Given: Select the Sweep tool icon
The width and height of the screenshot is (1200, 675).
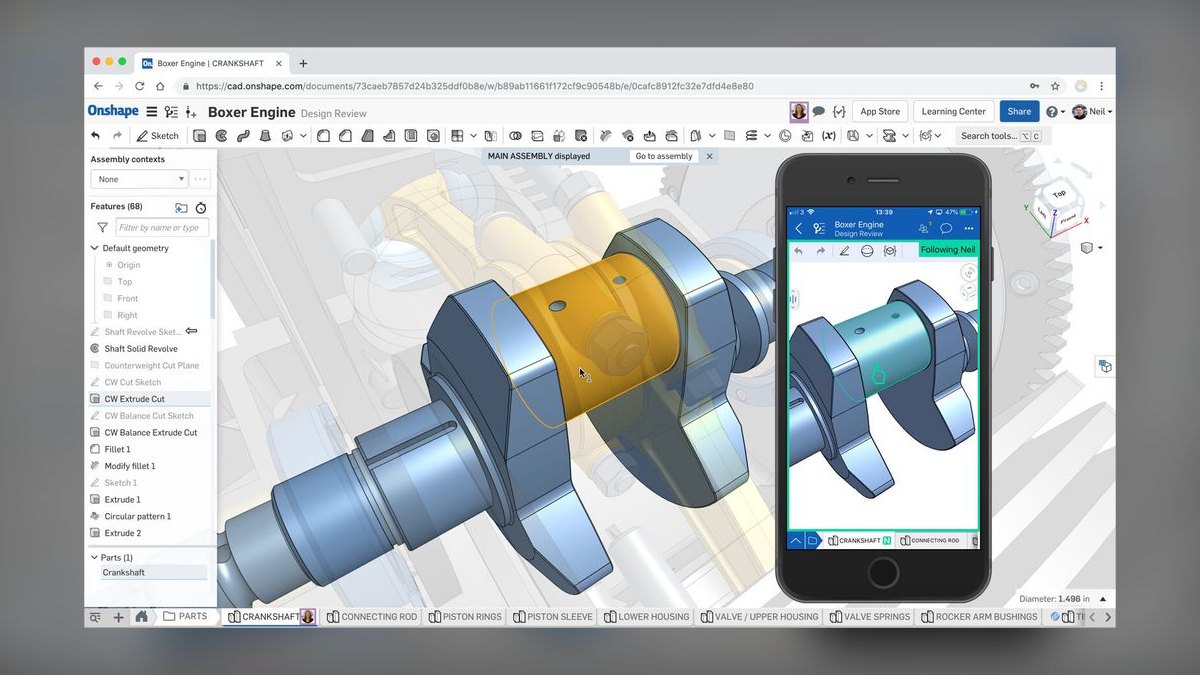Looking at the screenshot, I should [243, 136].
